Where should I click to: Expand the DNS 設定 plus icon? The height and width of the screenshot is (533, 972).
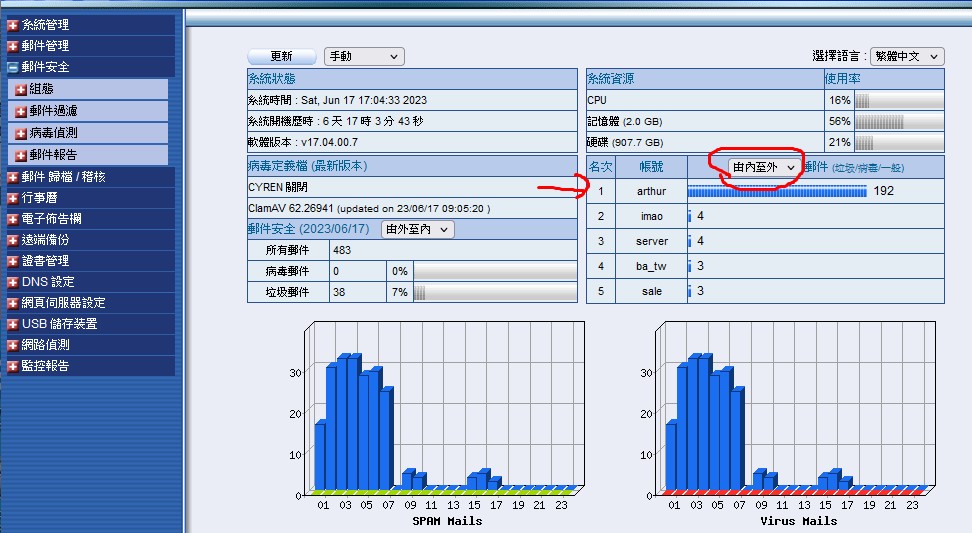tap(13, 282)
